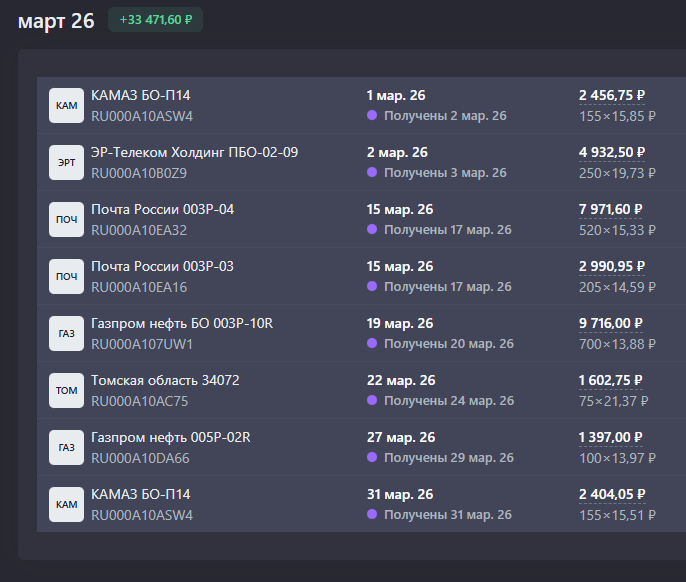
Task: Click the 9 716,00 ₽ payment amount
Action: (x=610, y=323)
